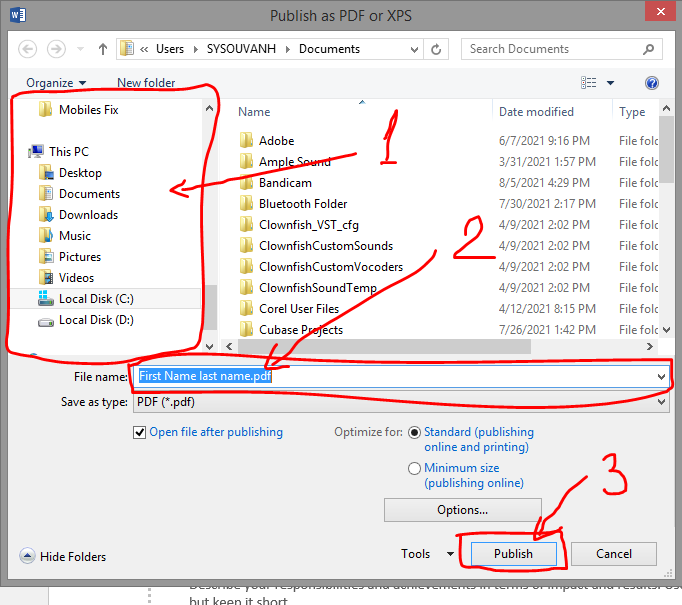Viewport: 682px width, 605px height.
Task: Click file list scroll left arrow
Action: (x=229, y=347)
